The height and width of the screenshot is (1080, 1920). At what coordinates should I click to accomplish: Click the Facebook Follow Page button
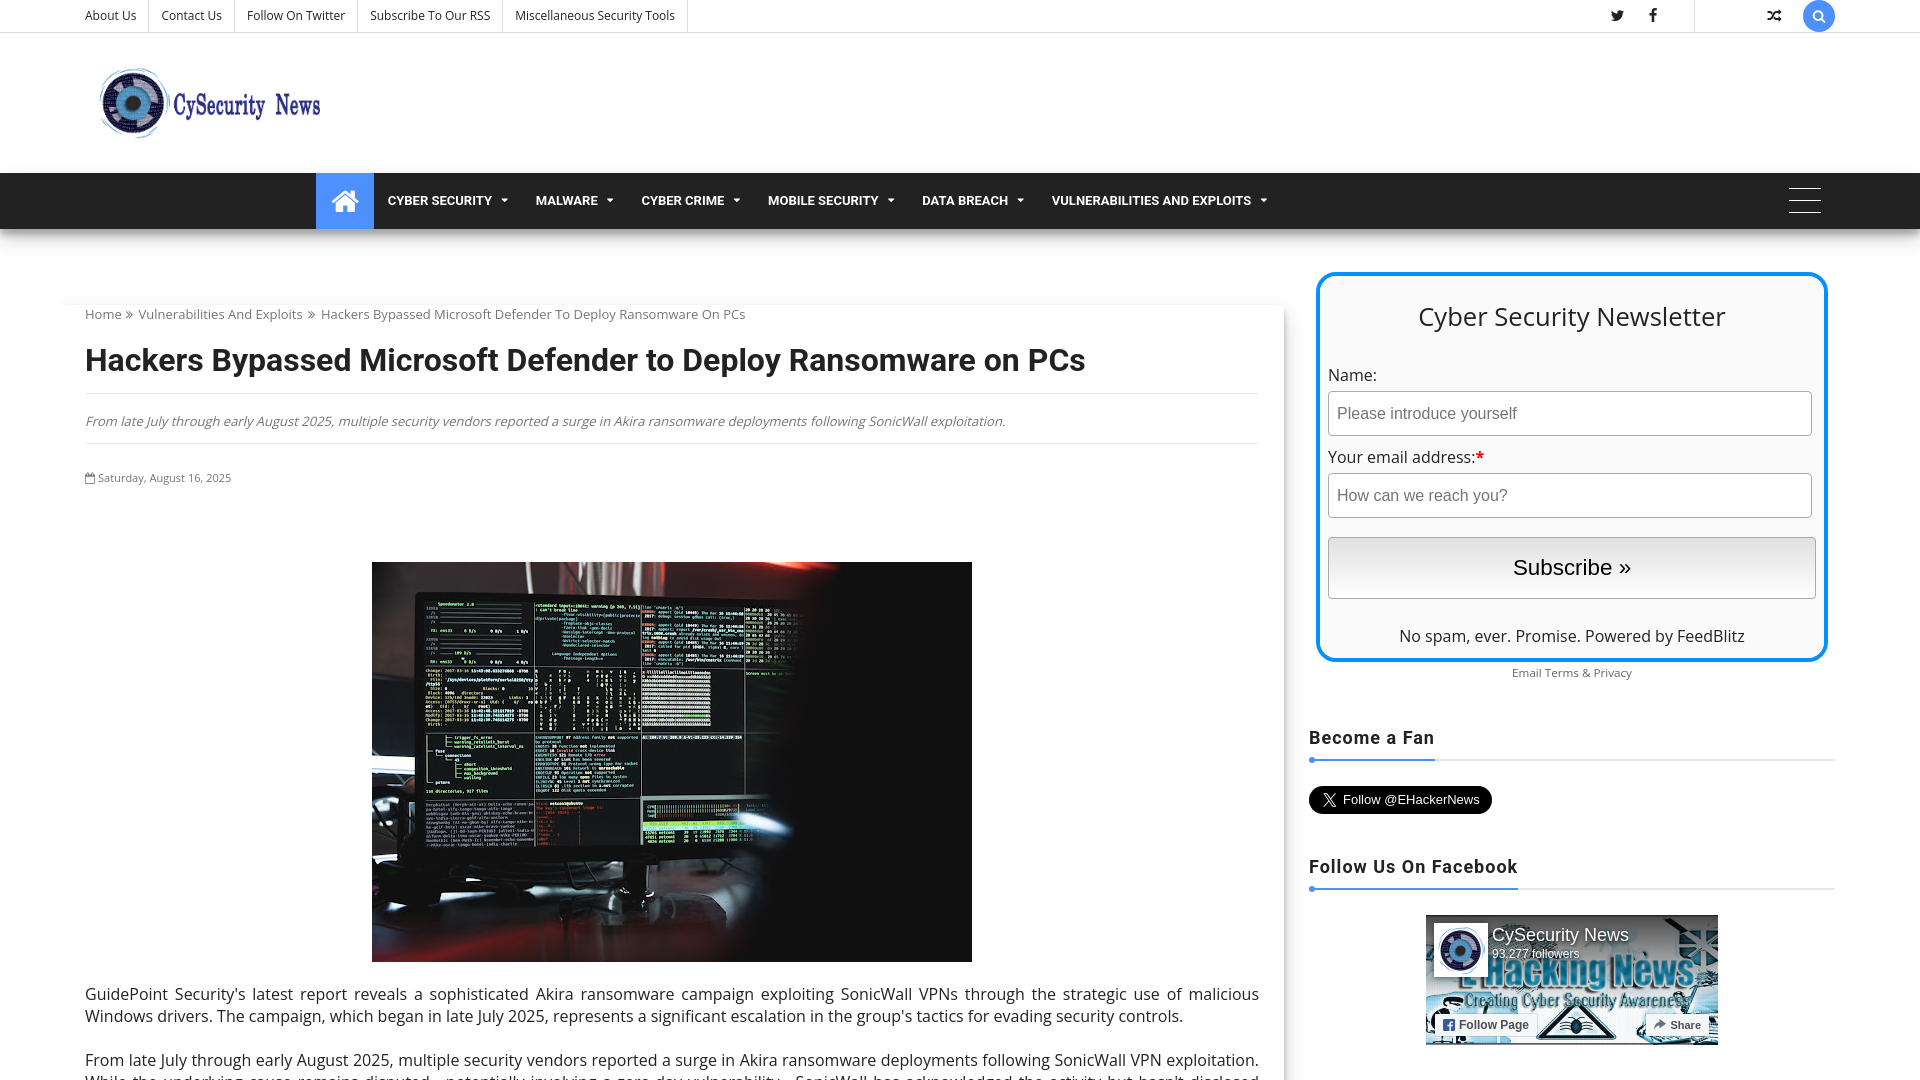pos(1485,1025)
